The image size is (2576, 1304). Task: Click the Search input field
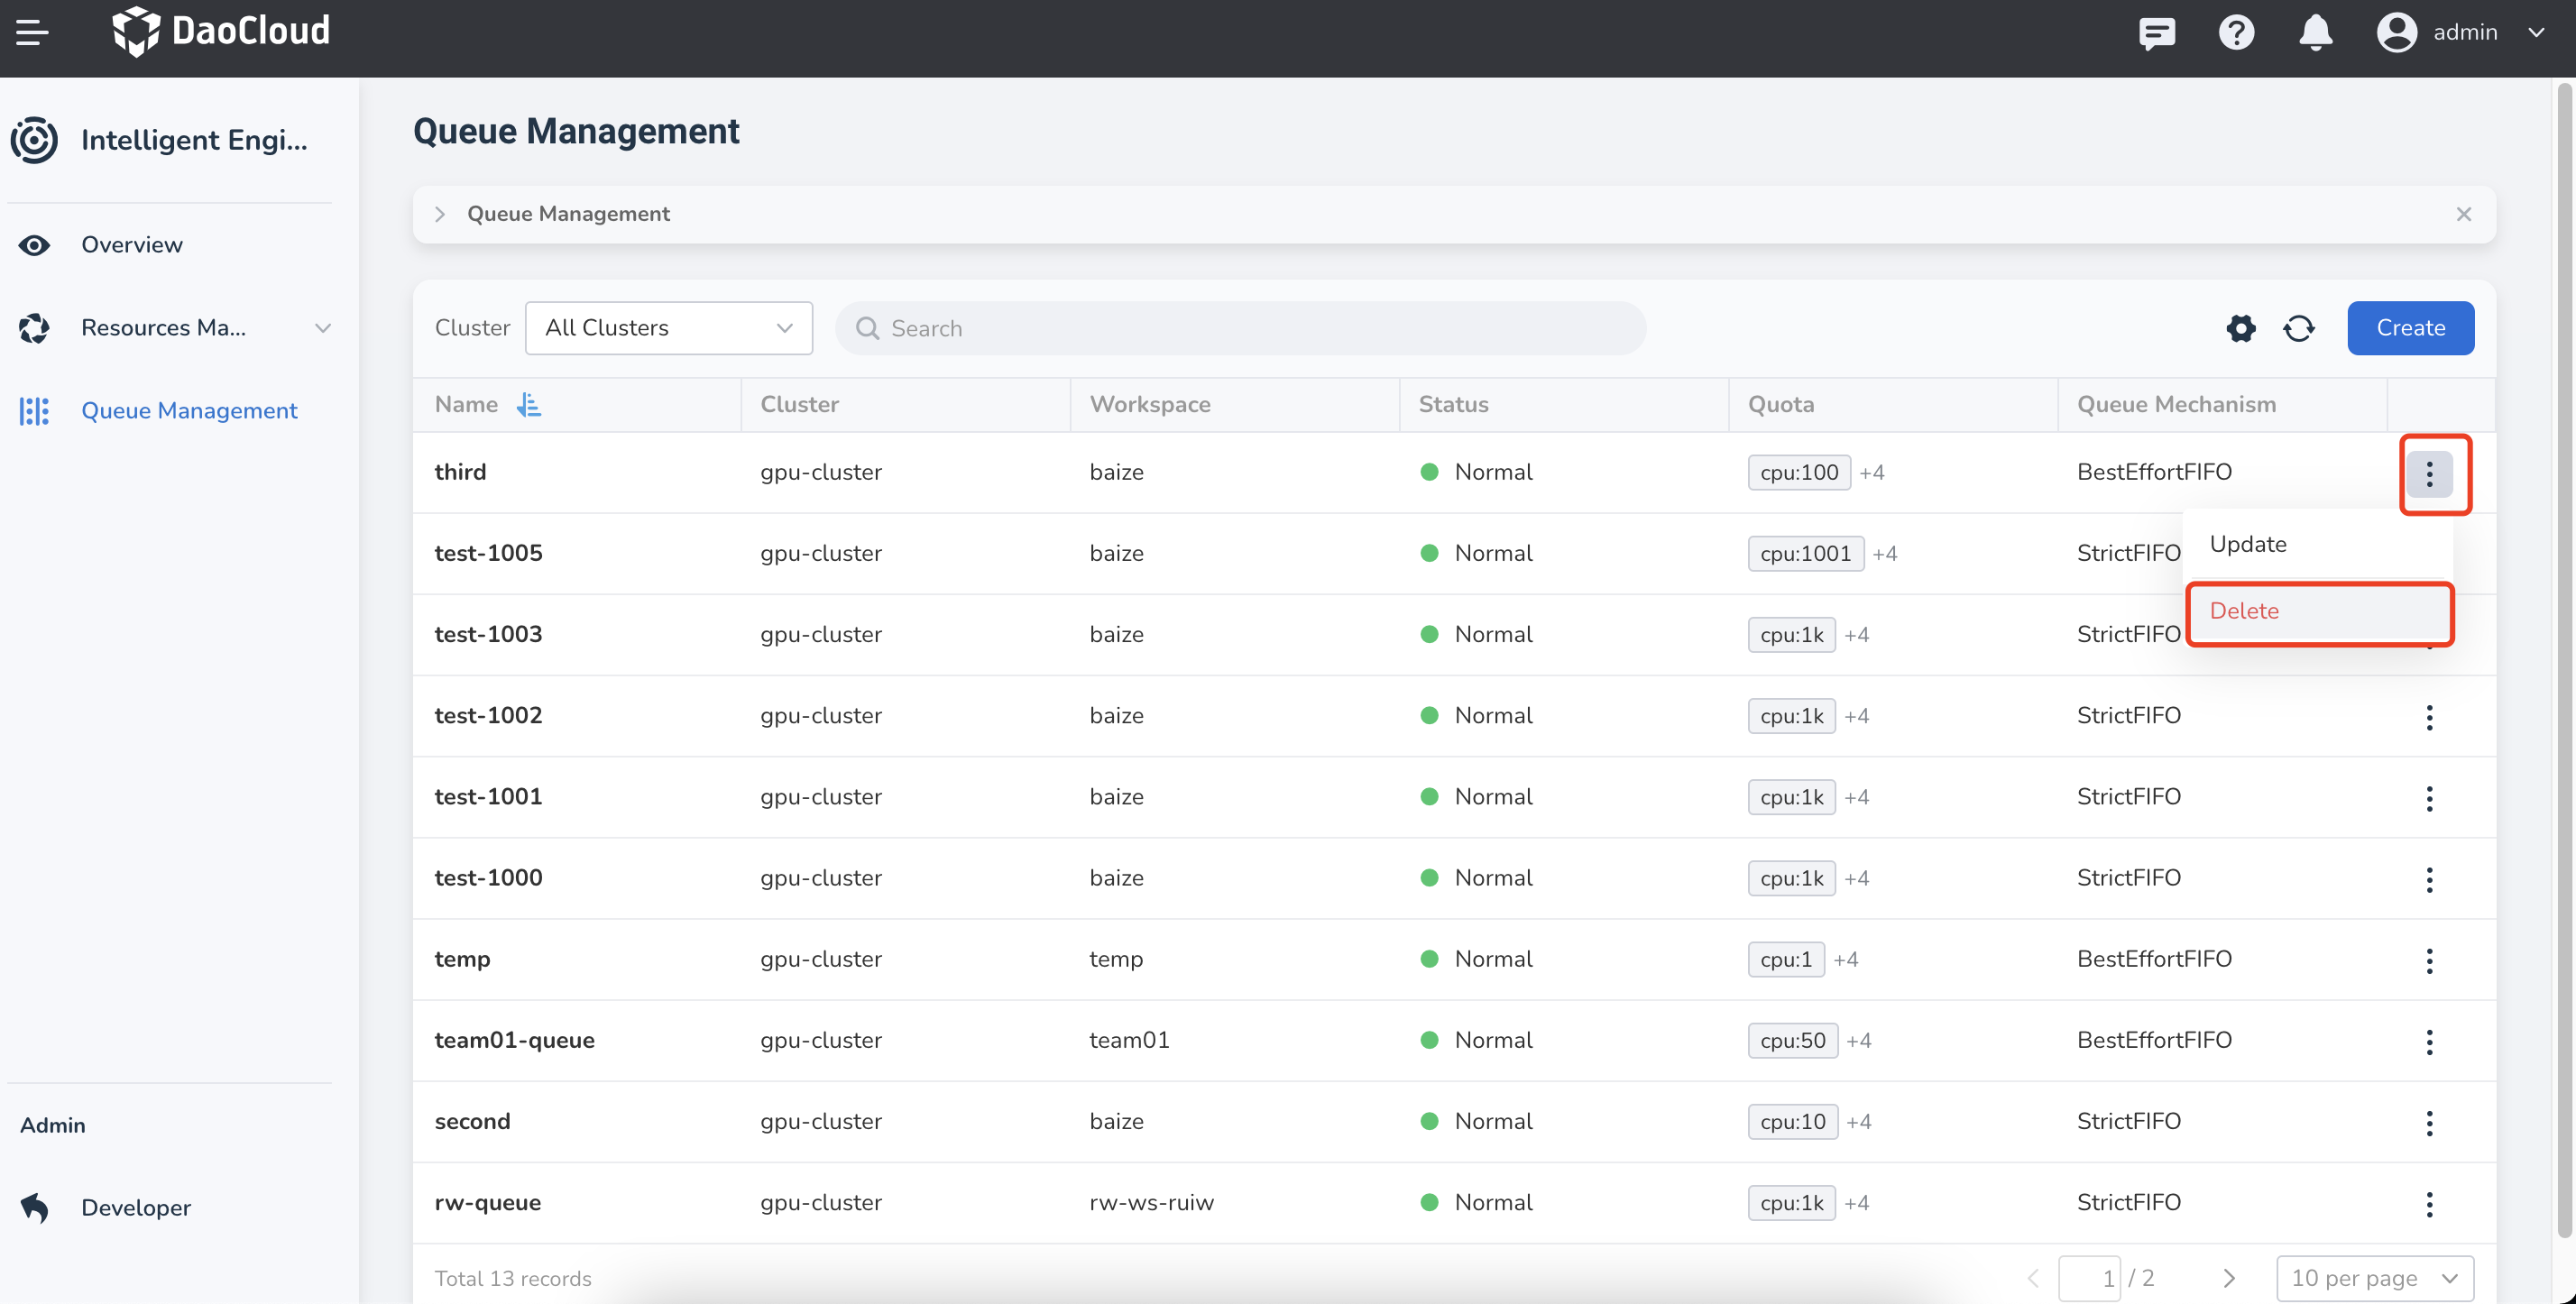coord(1240,328)
